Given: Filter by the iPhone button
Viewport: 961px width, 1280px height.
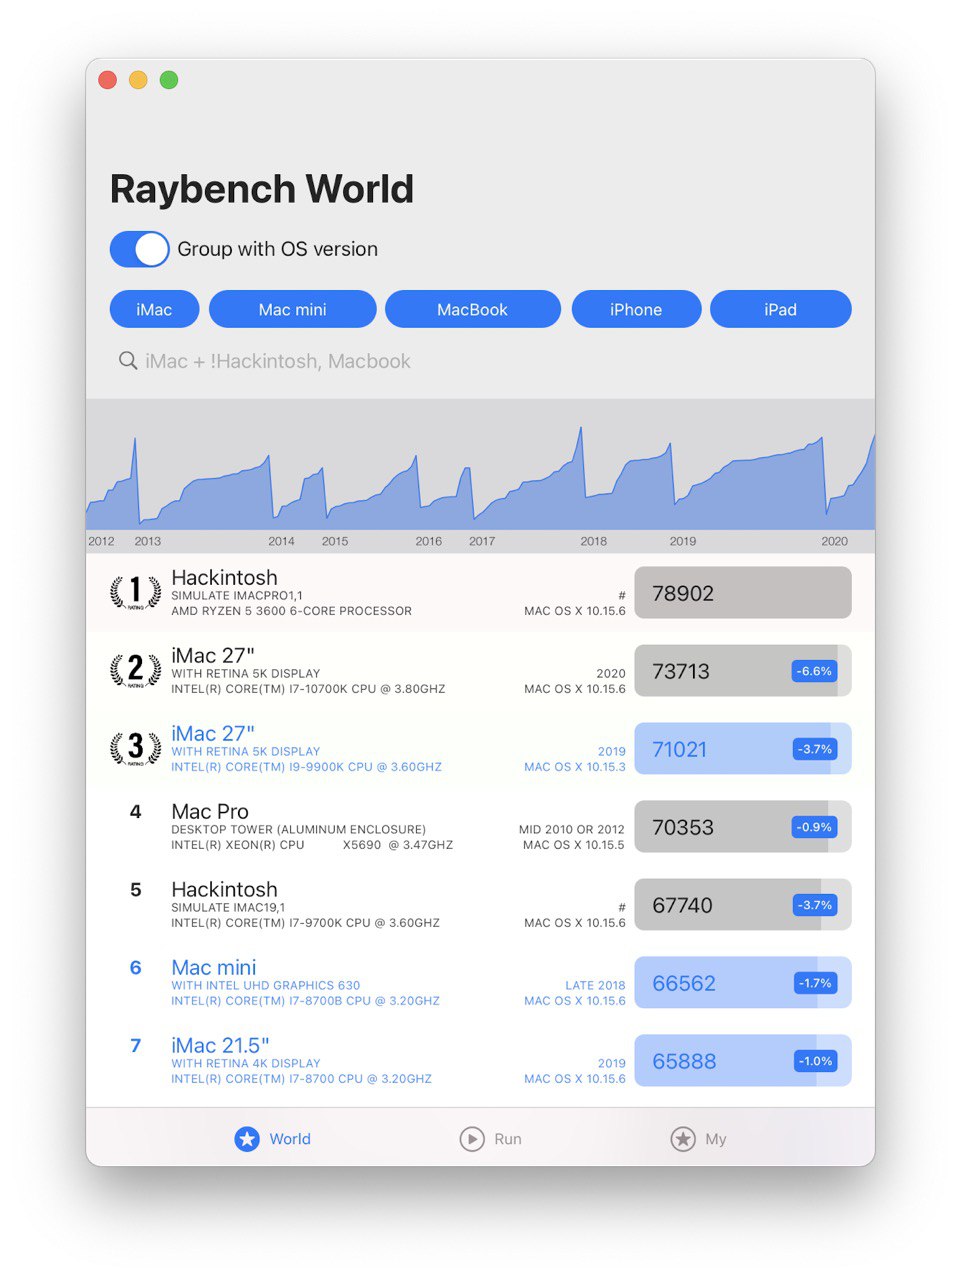Looking at the screenshot, I should (x=636, y=310).
